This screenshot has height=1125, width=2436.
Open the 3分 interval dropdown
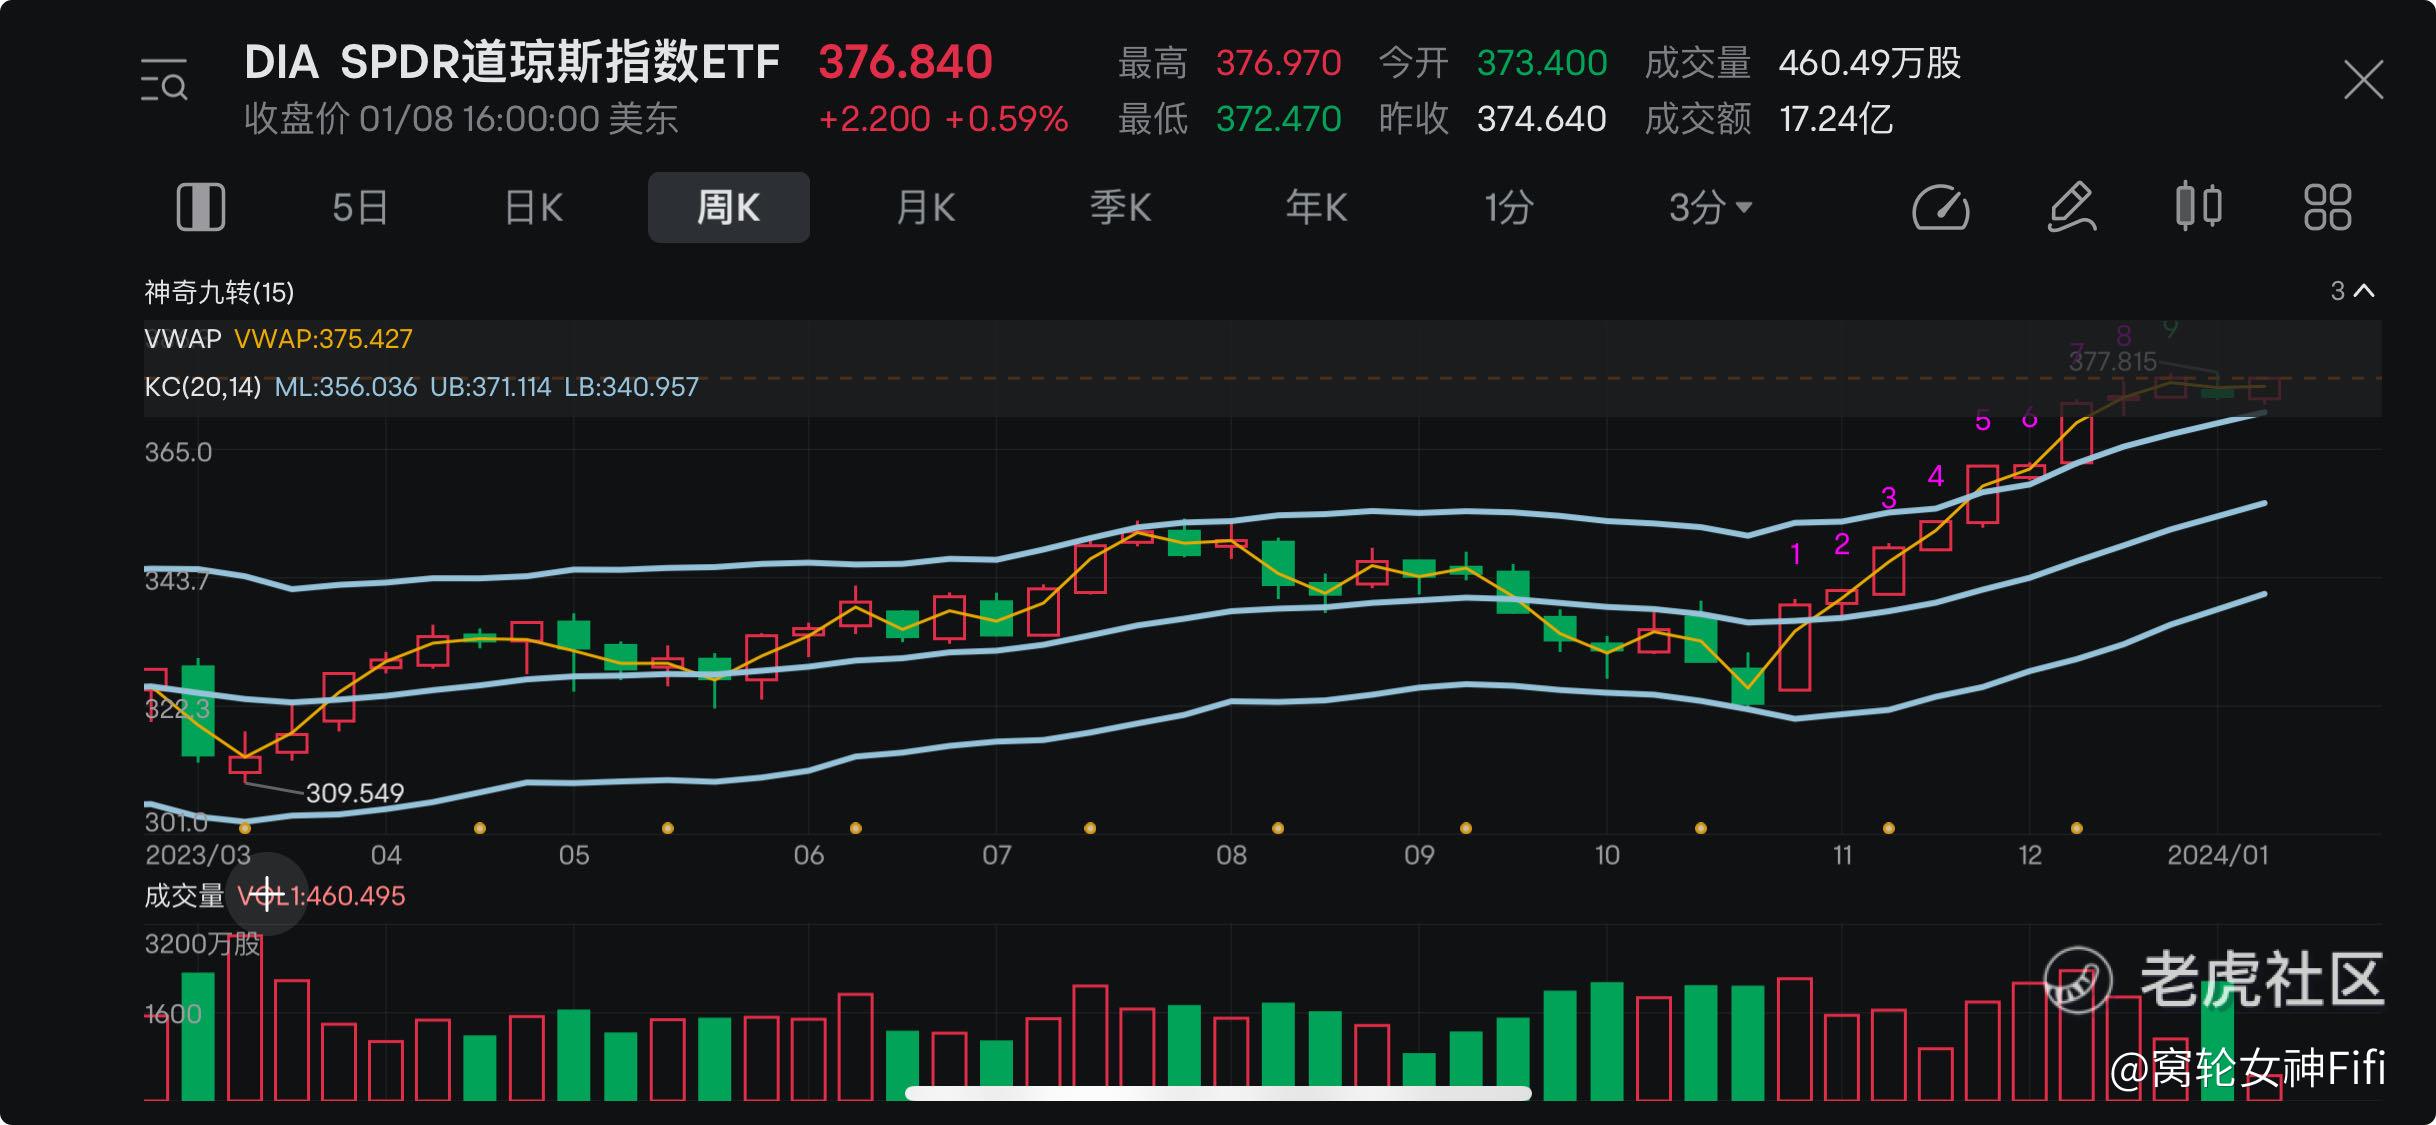1710,208
